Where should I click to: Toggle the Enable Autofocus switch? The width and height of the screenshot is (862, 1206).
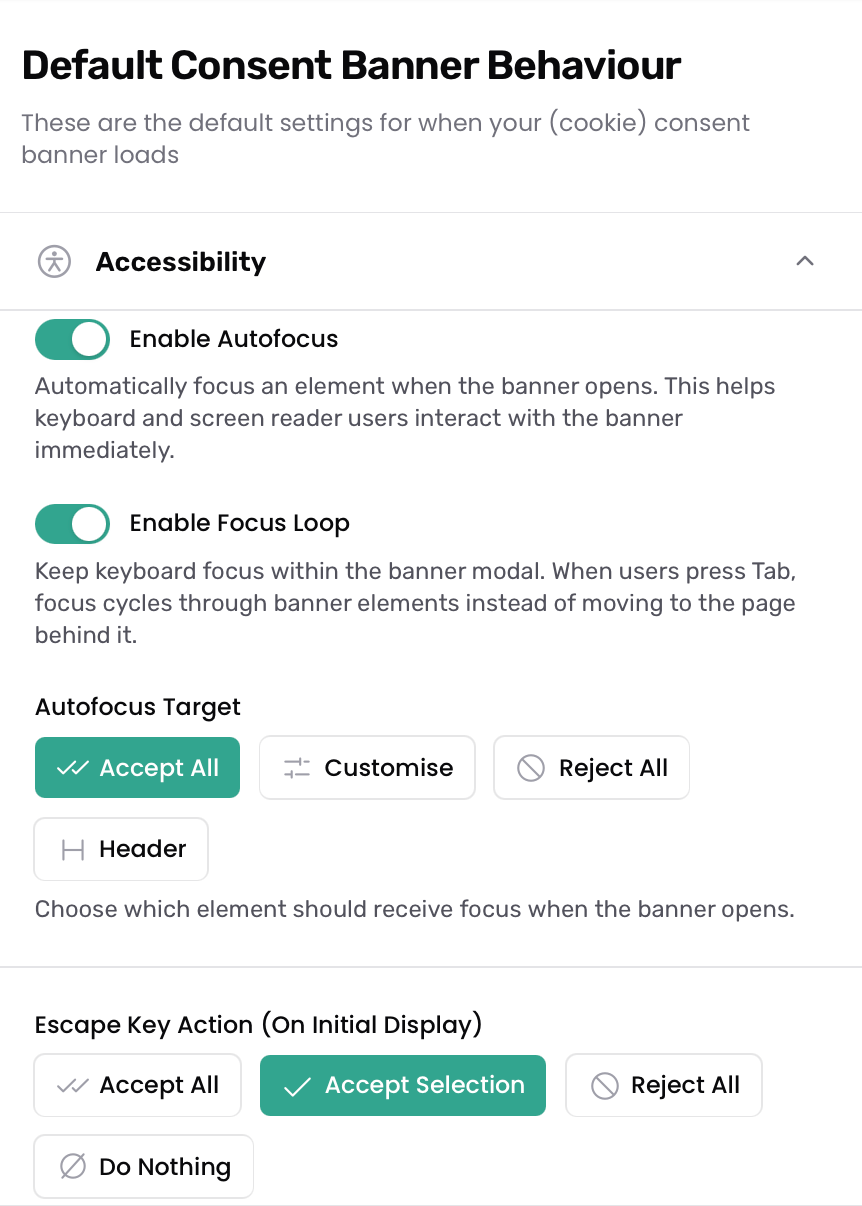72,339
